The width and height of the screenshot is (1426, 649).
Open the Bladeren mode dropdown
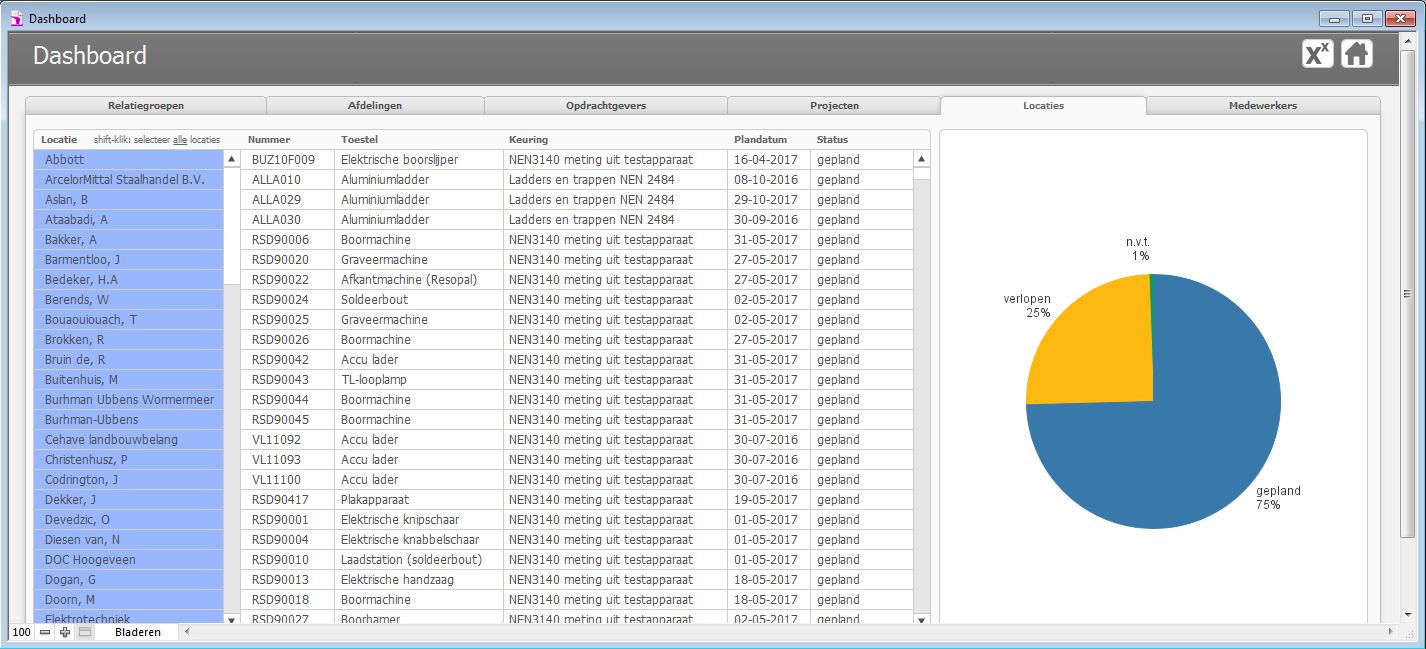pyautogui.click(x=137, y=632)
